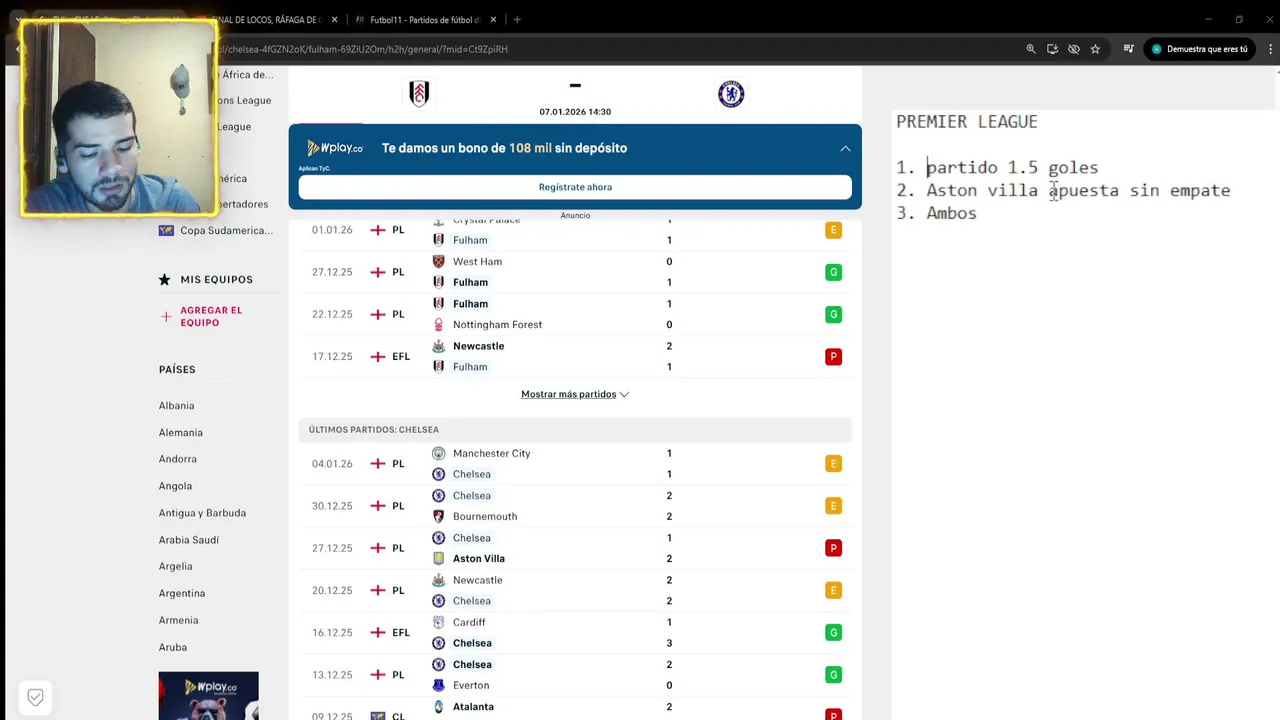This screenshot has width=1280, height=720.
Task: Open the yellow E badge for 20.12.25 Newcastle match
Action: [x=833, y=590]
